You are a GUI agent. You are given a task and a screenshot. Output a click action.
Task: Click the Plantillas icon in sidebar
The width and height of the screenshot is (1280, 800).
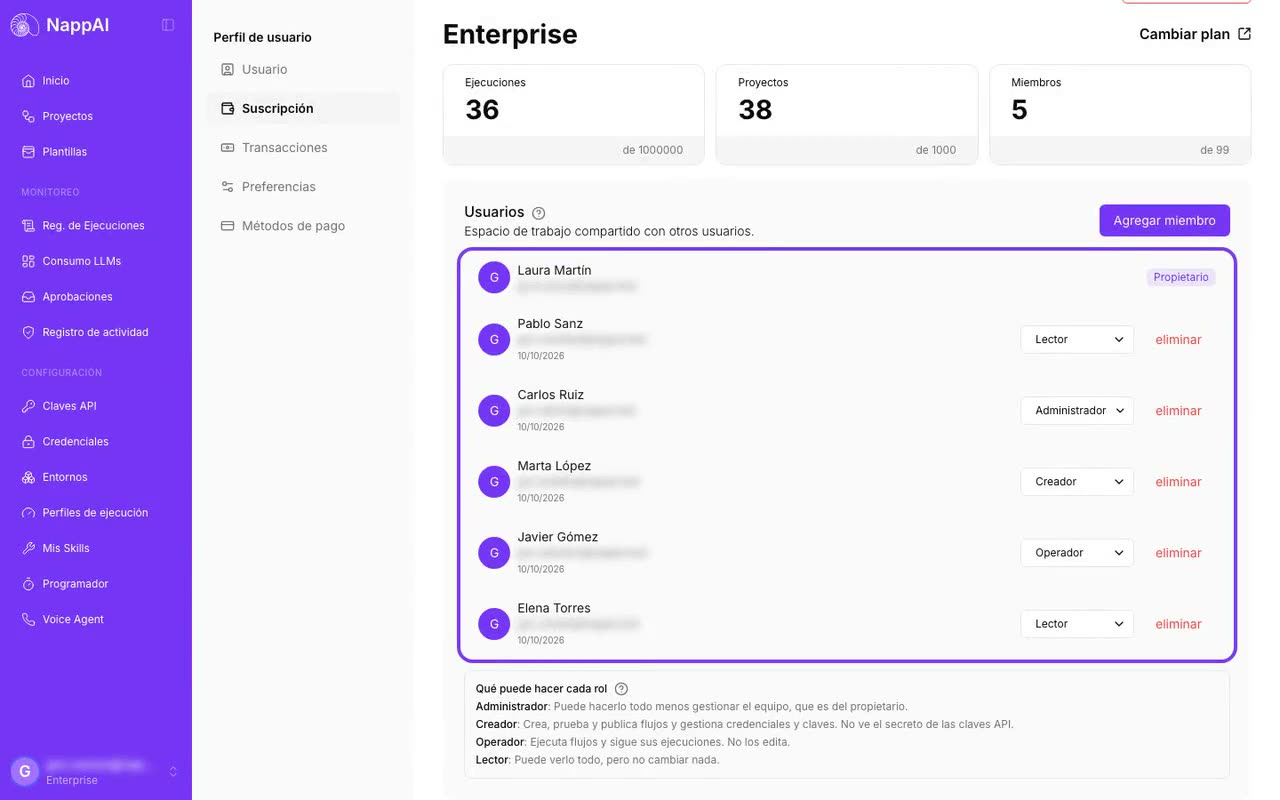point(28,152)
